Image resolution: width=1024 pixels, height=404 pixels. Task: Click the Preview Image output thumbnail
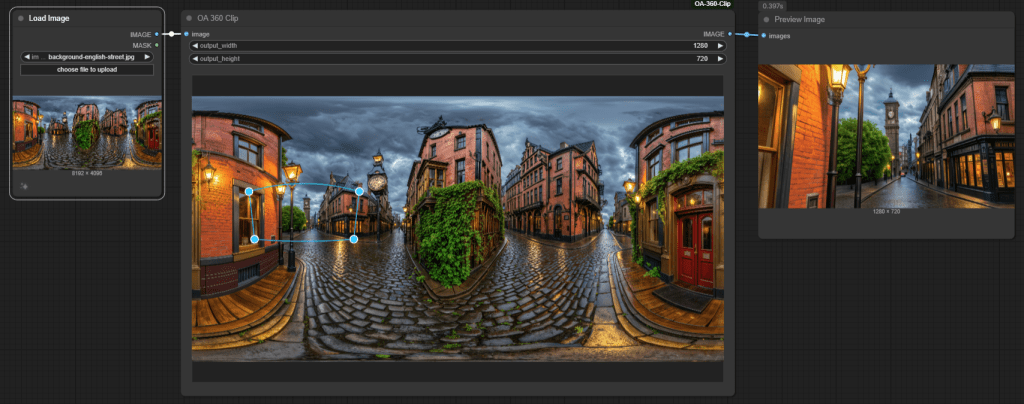(x=888, y=136)
